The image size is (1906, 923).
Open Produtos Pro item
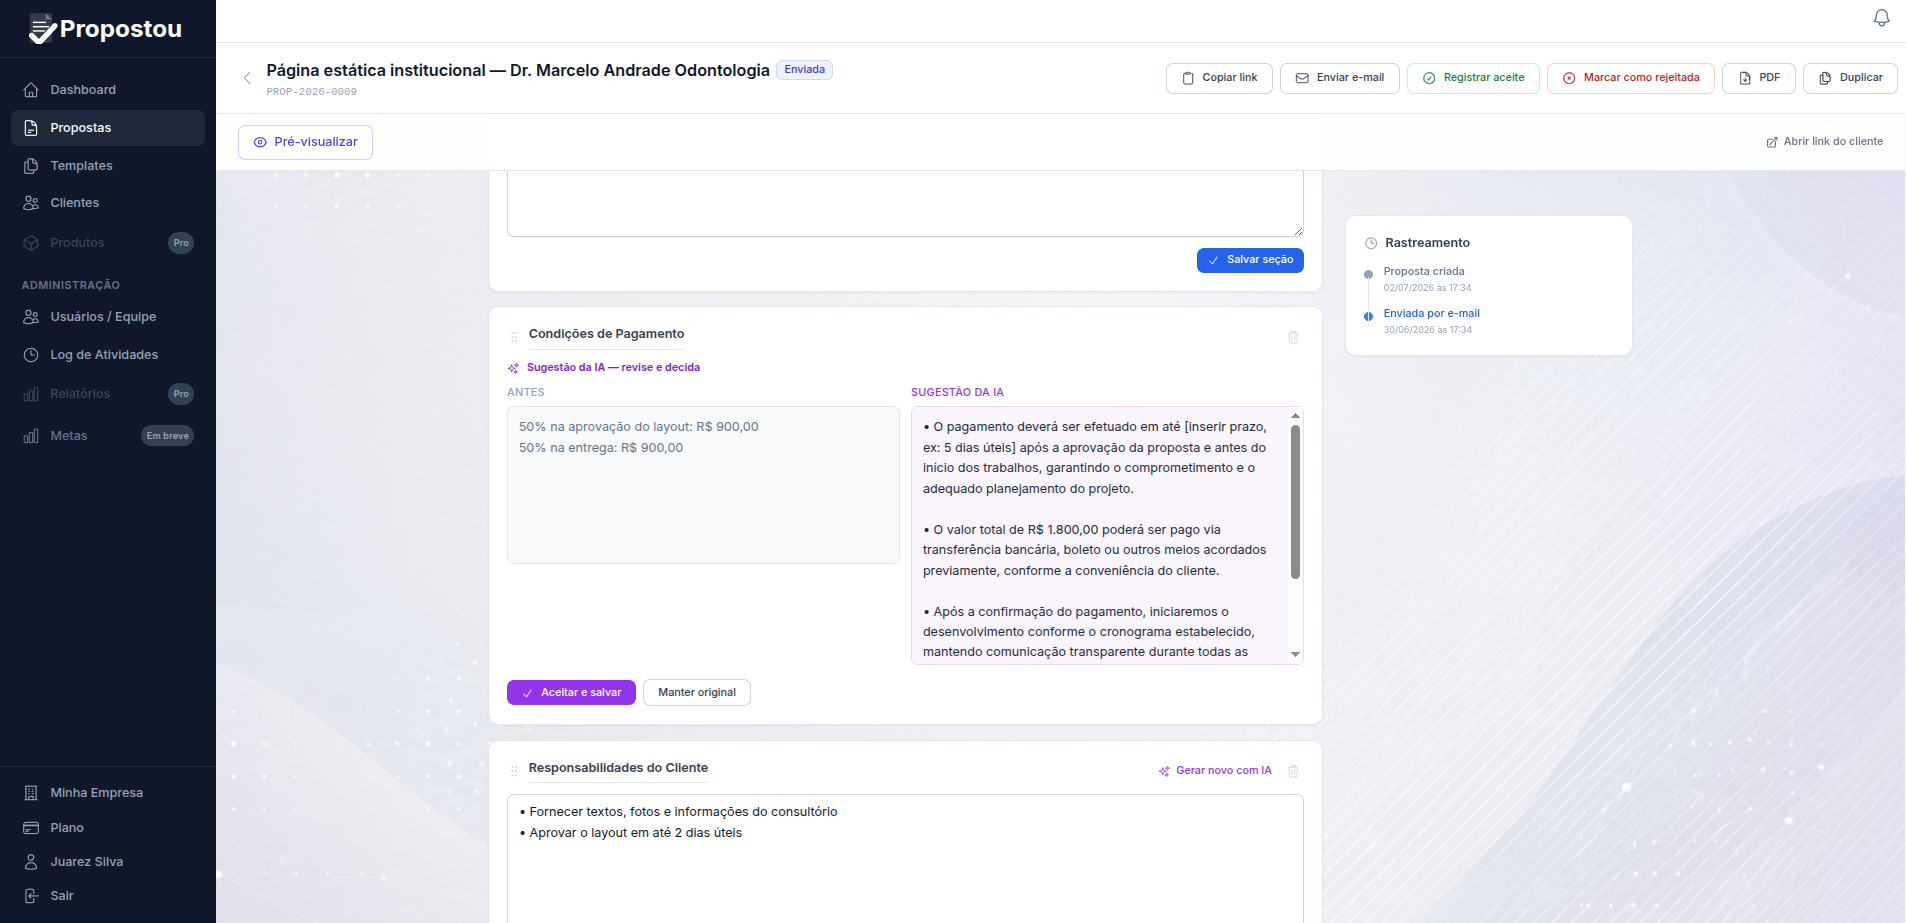pyautogui.click(x=108, y=243)
